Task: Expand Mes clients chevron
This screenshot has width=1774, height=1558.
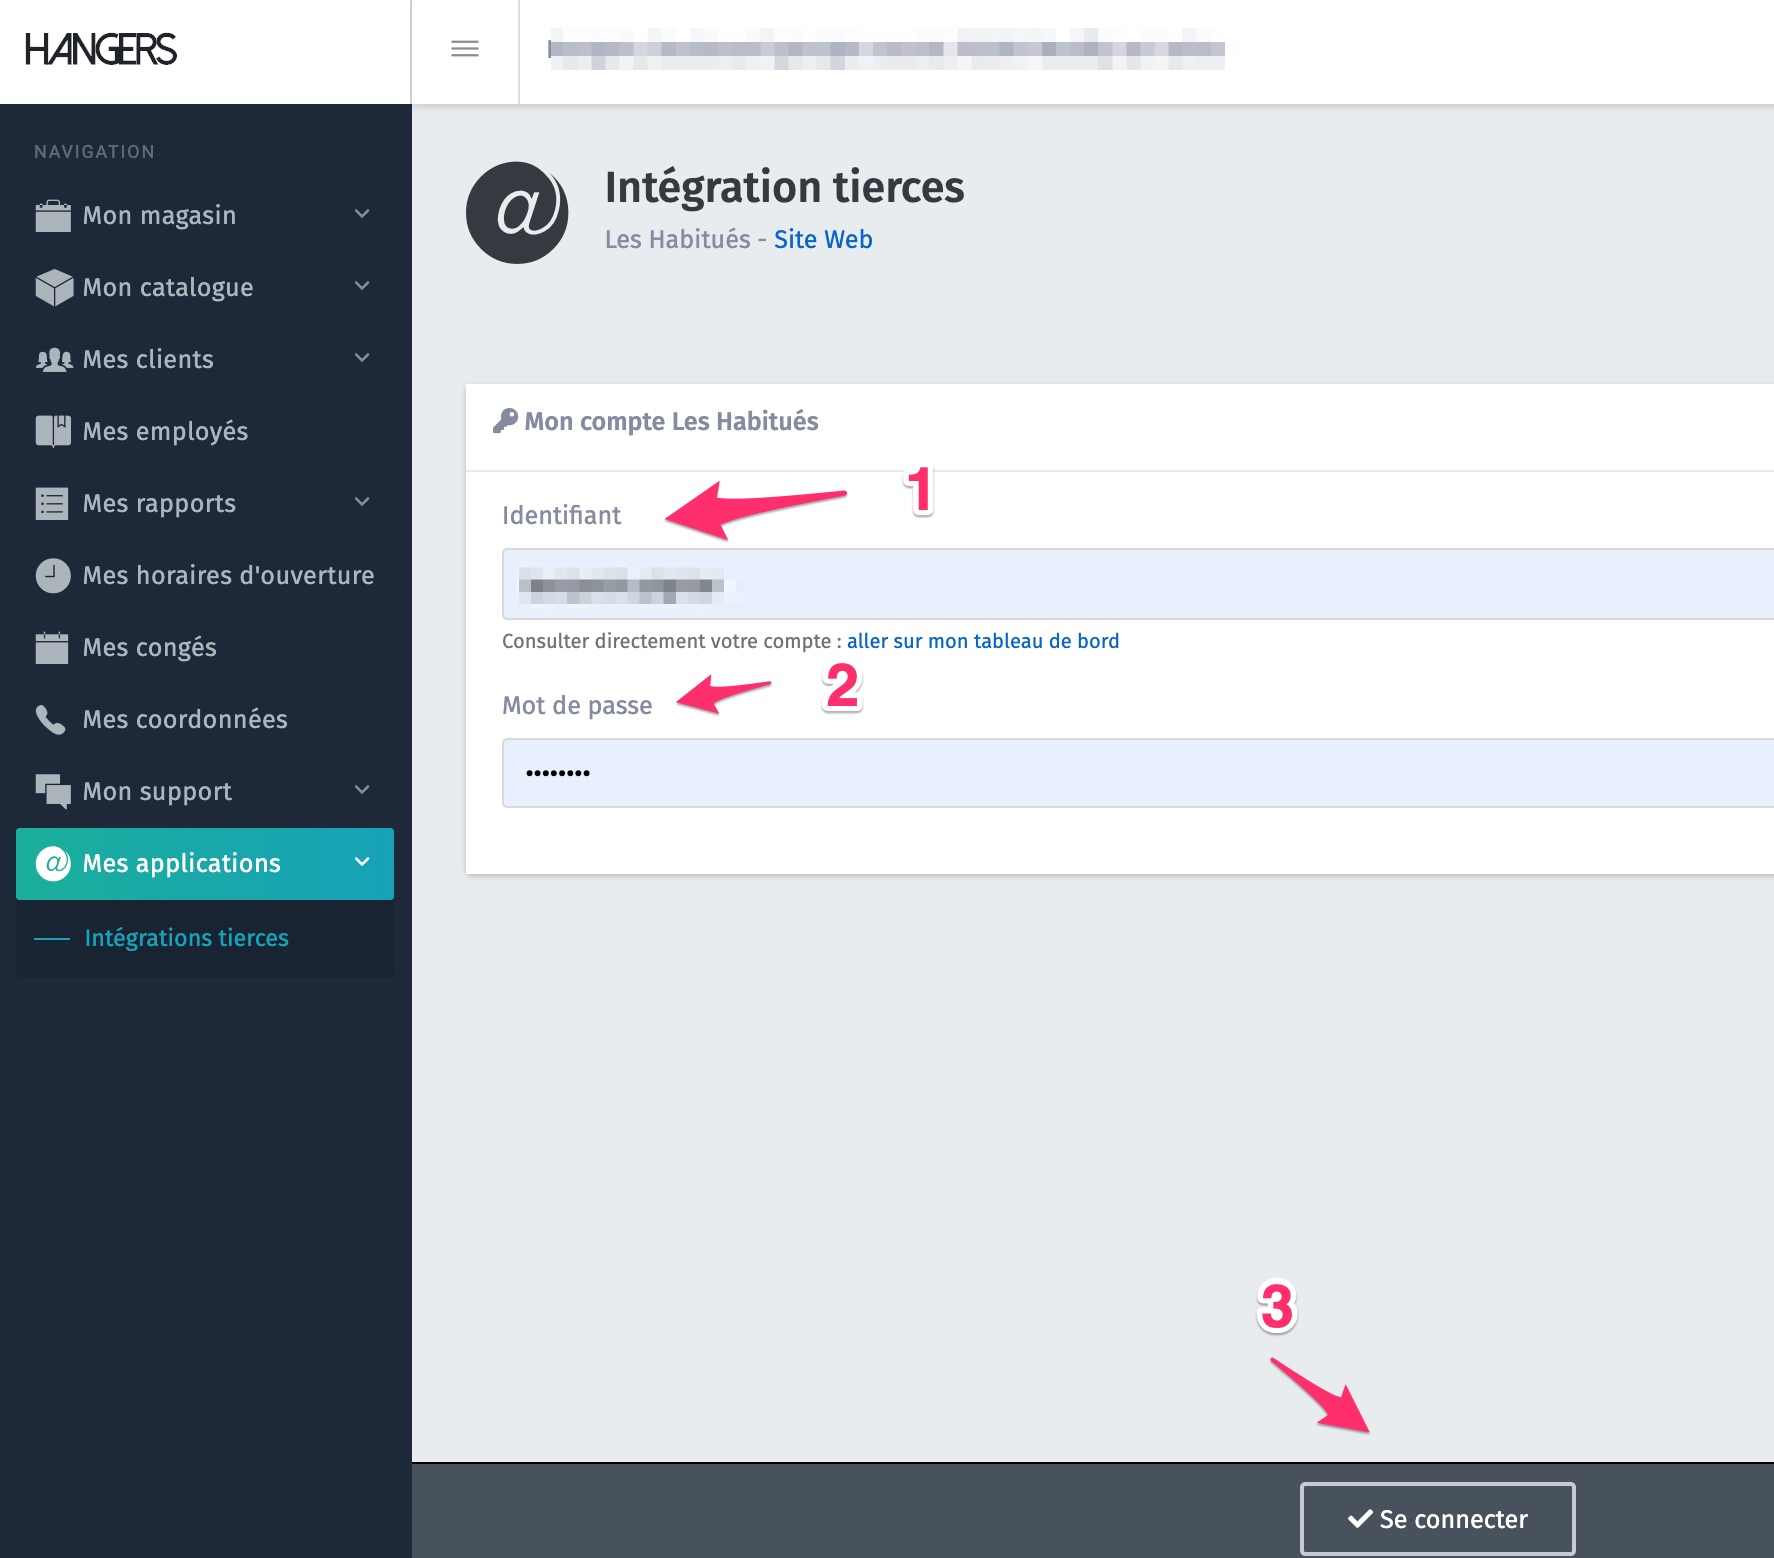Action: (x=362, y=358)
